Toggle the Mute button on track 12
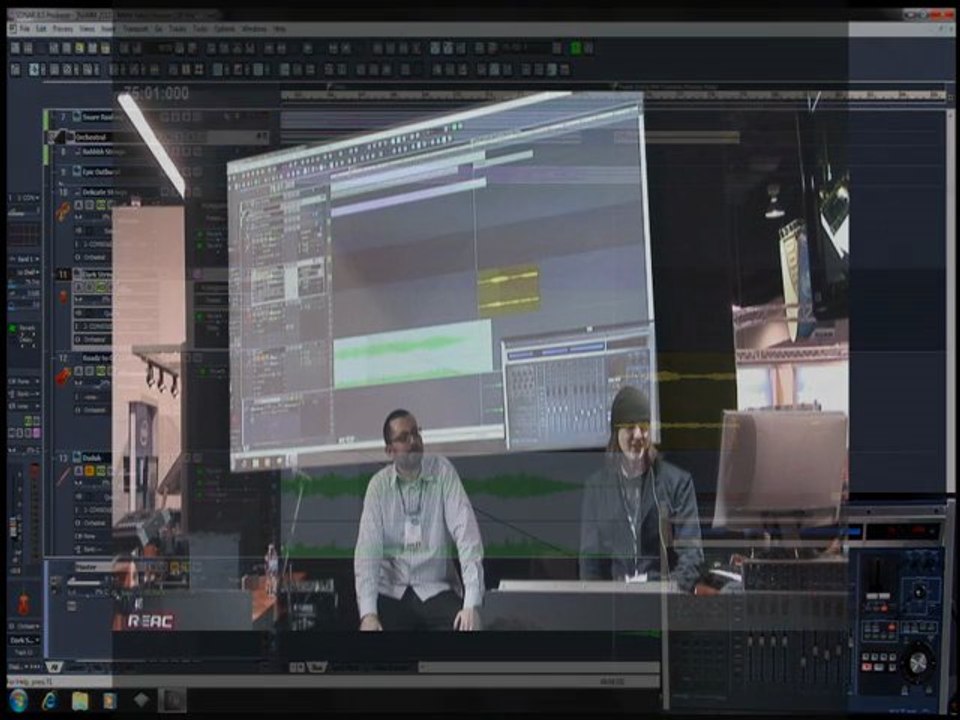The image size is (960, 720). pos(78,371)
